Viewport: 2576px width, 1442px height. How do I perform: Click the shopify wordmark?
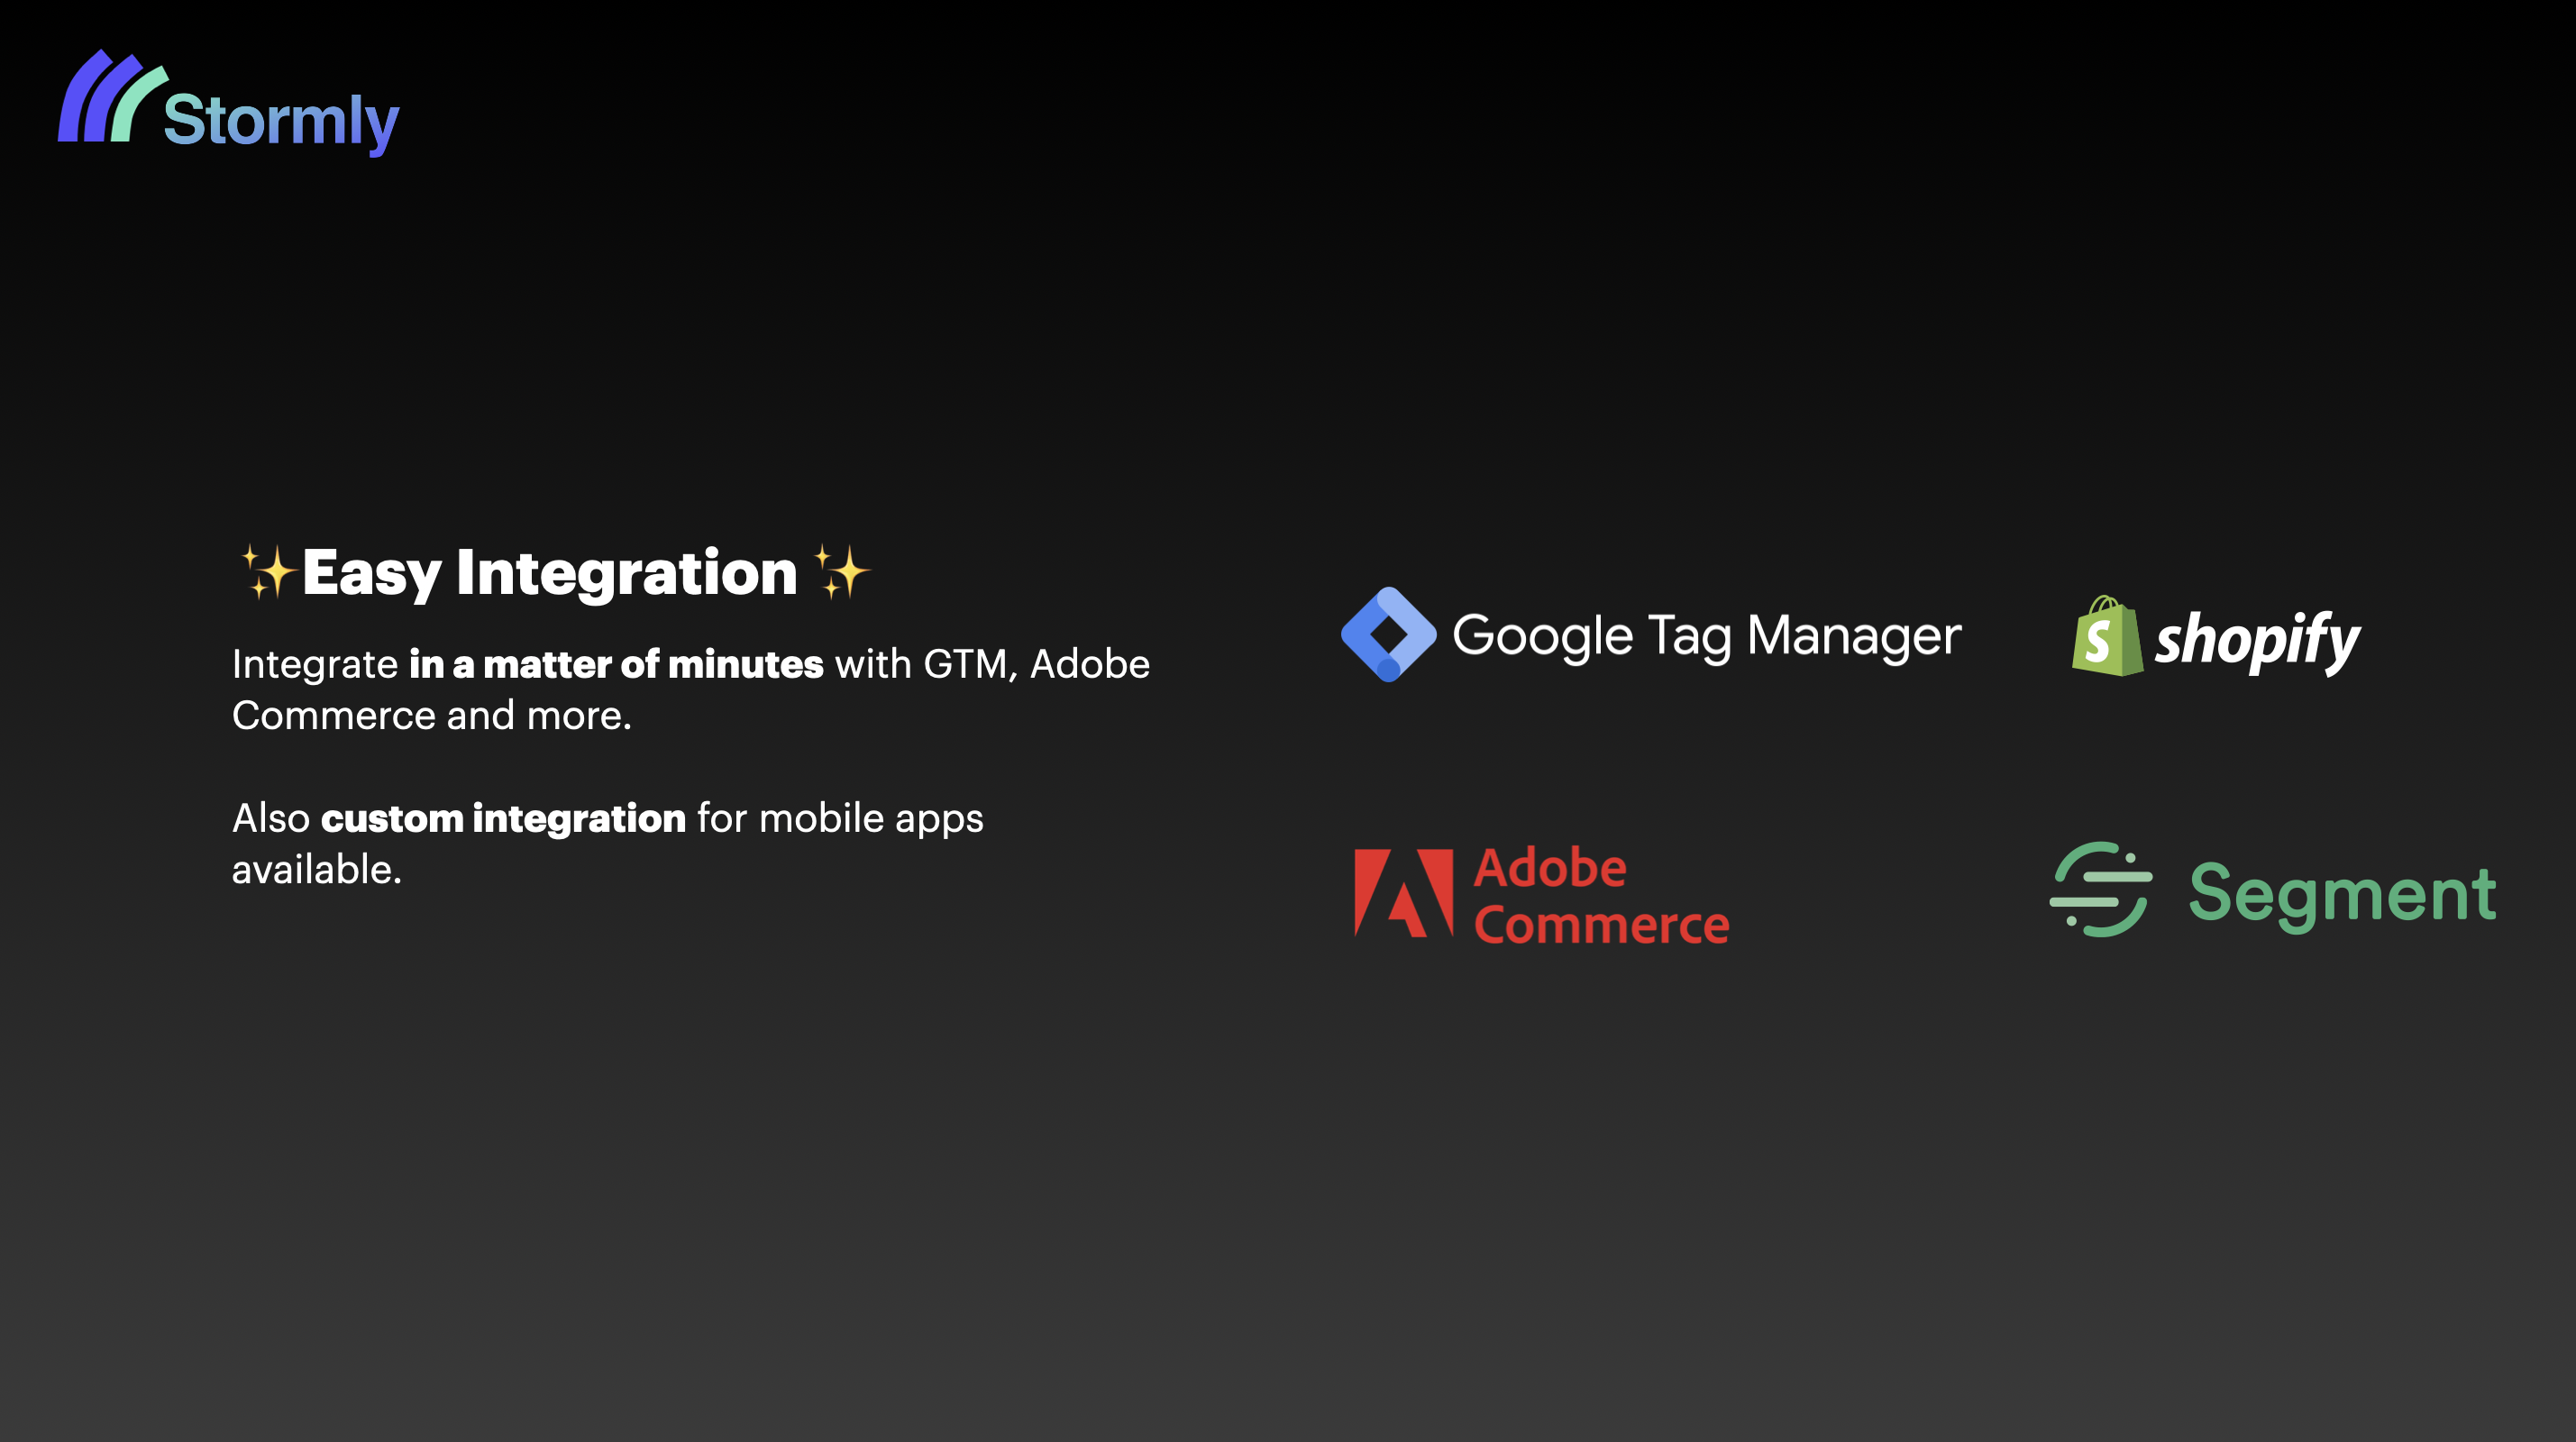(2257, 641)
